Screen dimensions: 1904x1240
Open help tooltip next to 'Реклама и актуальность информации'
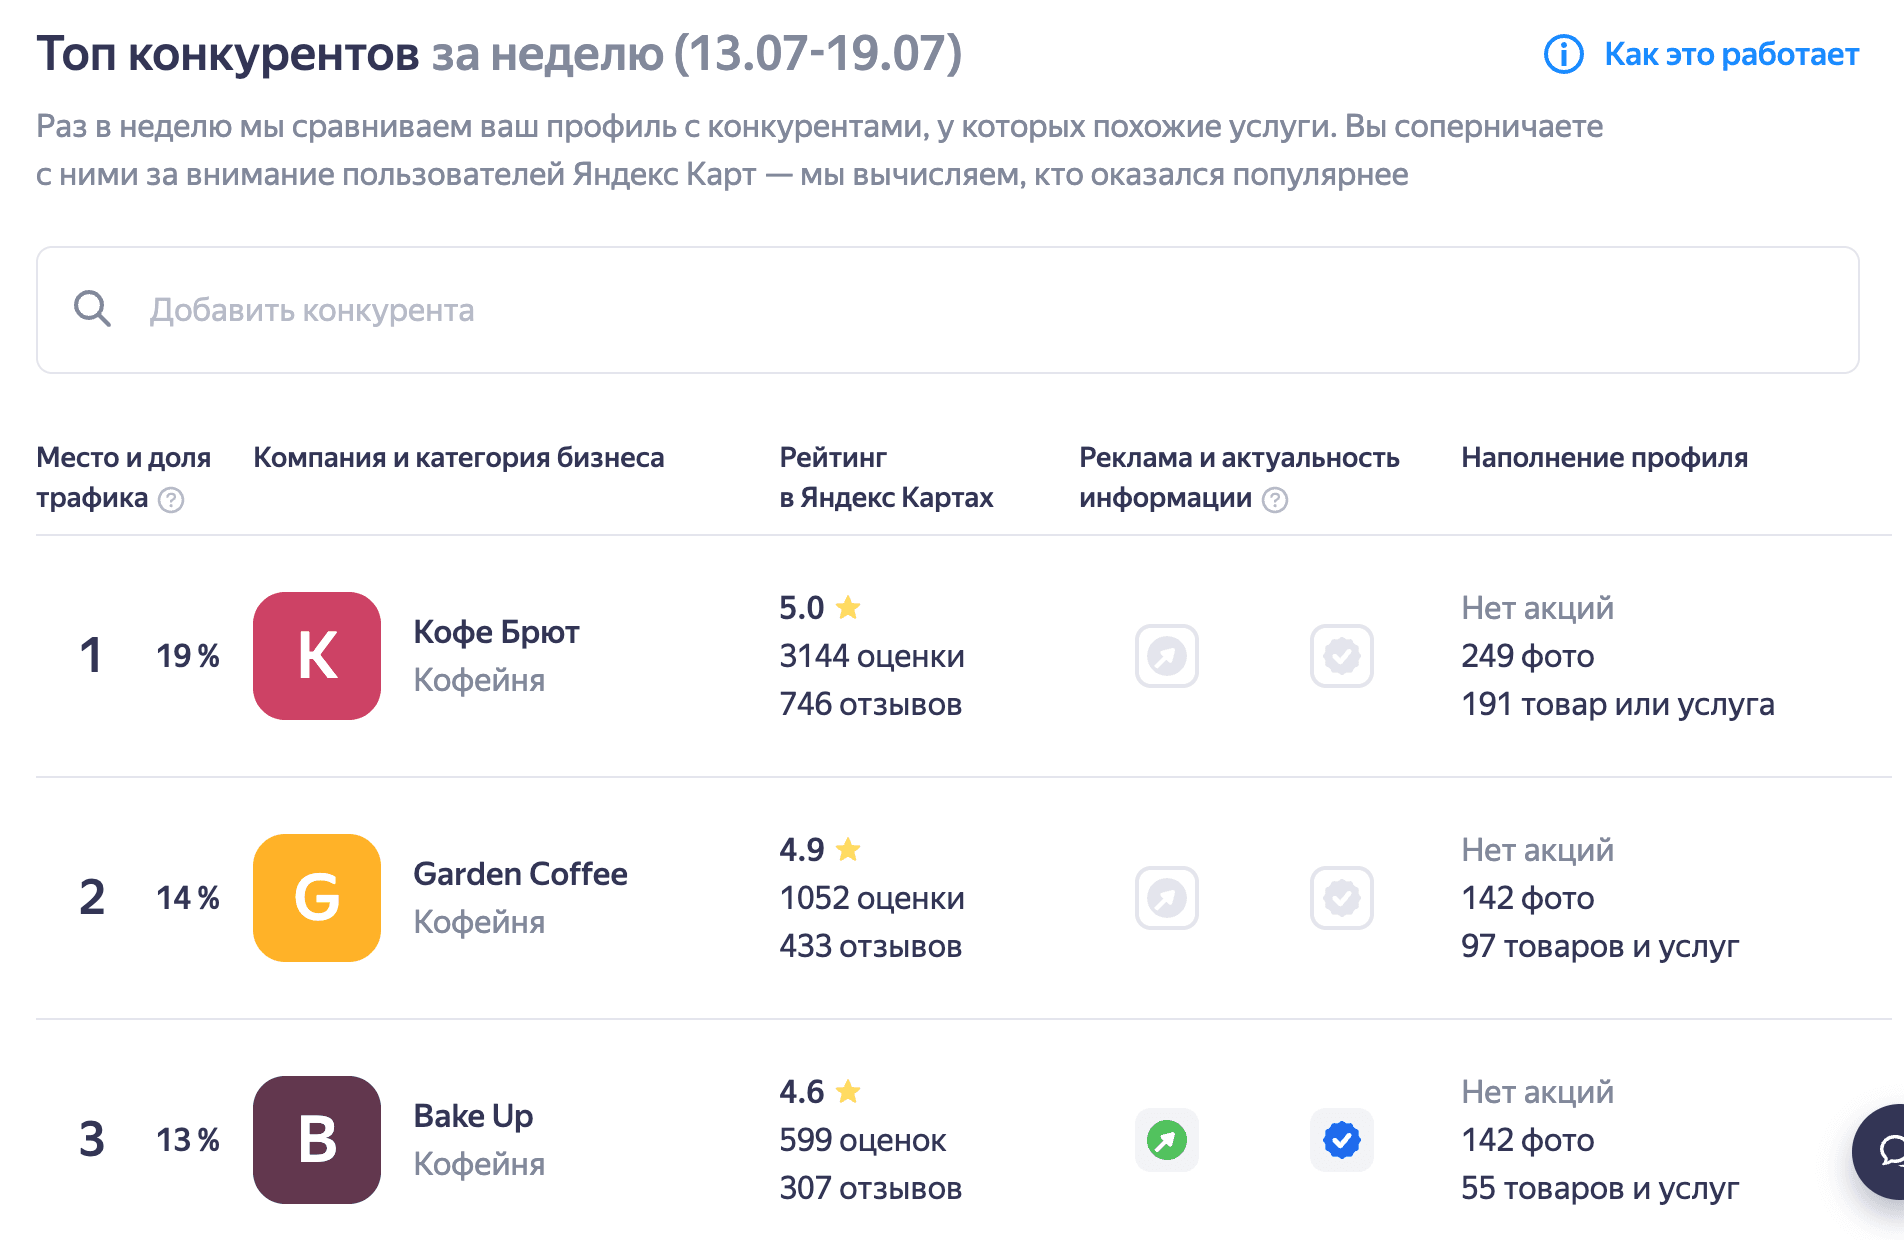point(1275,499)
